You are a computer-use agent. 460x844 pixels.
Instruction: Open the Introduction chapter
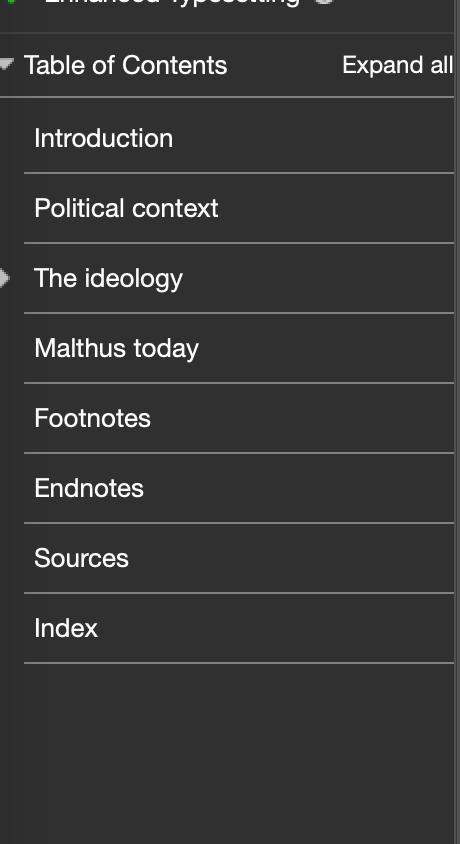(103, 138)
